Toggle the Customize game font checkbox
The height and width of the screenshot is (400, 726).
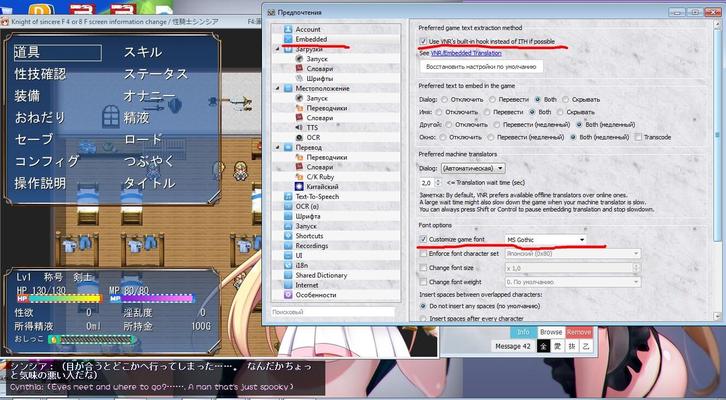(x=423, y=239)
